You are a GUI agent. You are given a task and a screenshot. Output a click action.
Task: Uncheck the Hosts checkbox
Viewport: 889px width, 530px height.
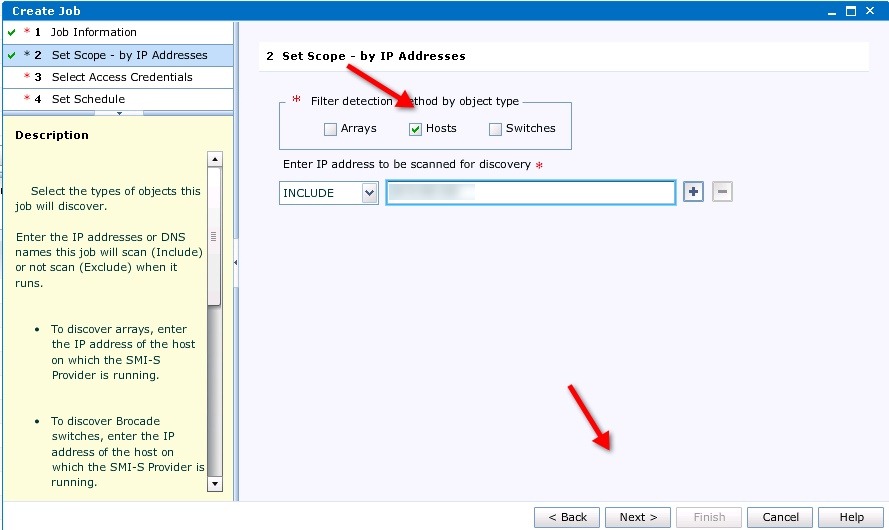[416, 129]
